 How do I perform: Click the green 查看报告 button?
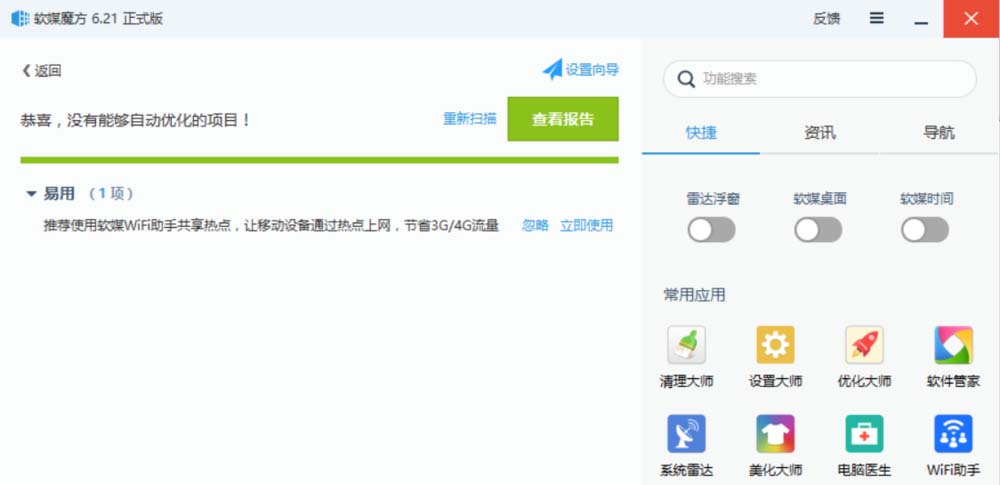pyautogui.click(x=562, y=119)
